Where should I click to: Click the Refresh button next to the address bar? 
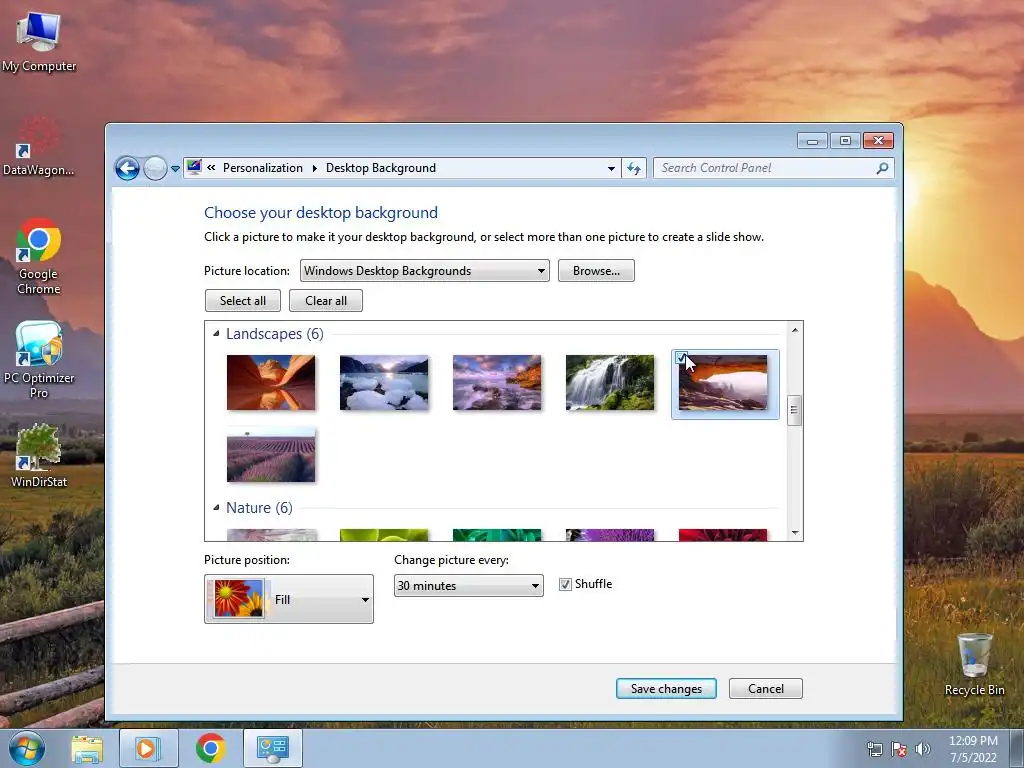(x=634, y=168)
